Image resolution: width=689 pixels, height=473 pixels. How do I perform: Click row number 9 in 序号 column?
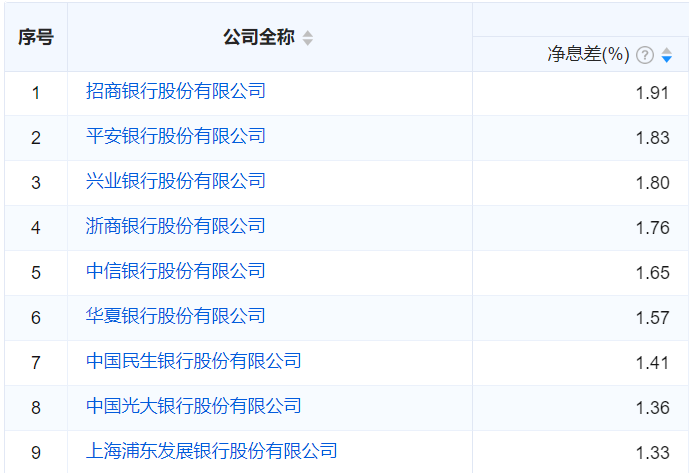tap(36, 453)
